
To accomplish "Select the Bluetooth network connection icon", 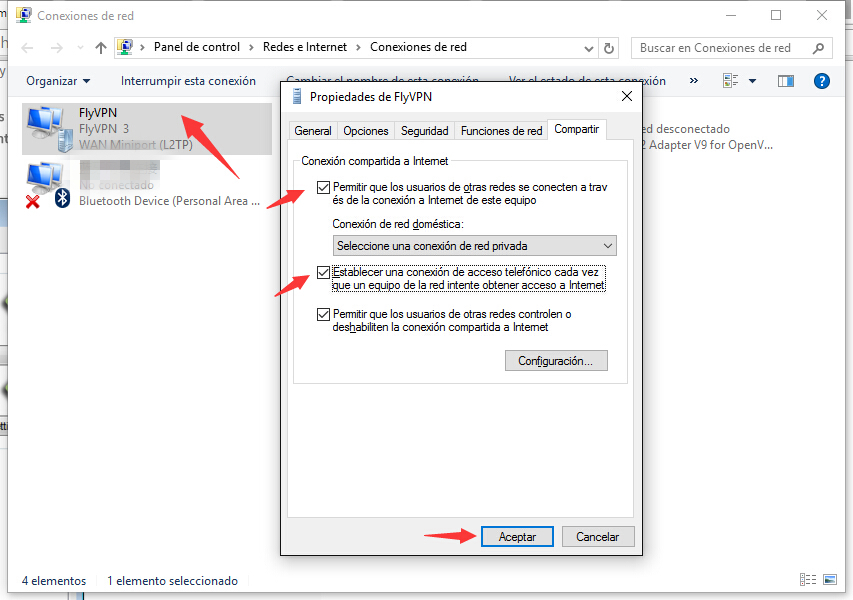I will tap(48, 185).
